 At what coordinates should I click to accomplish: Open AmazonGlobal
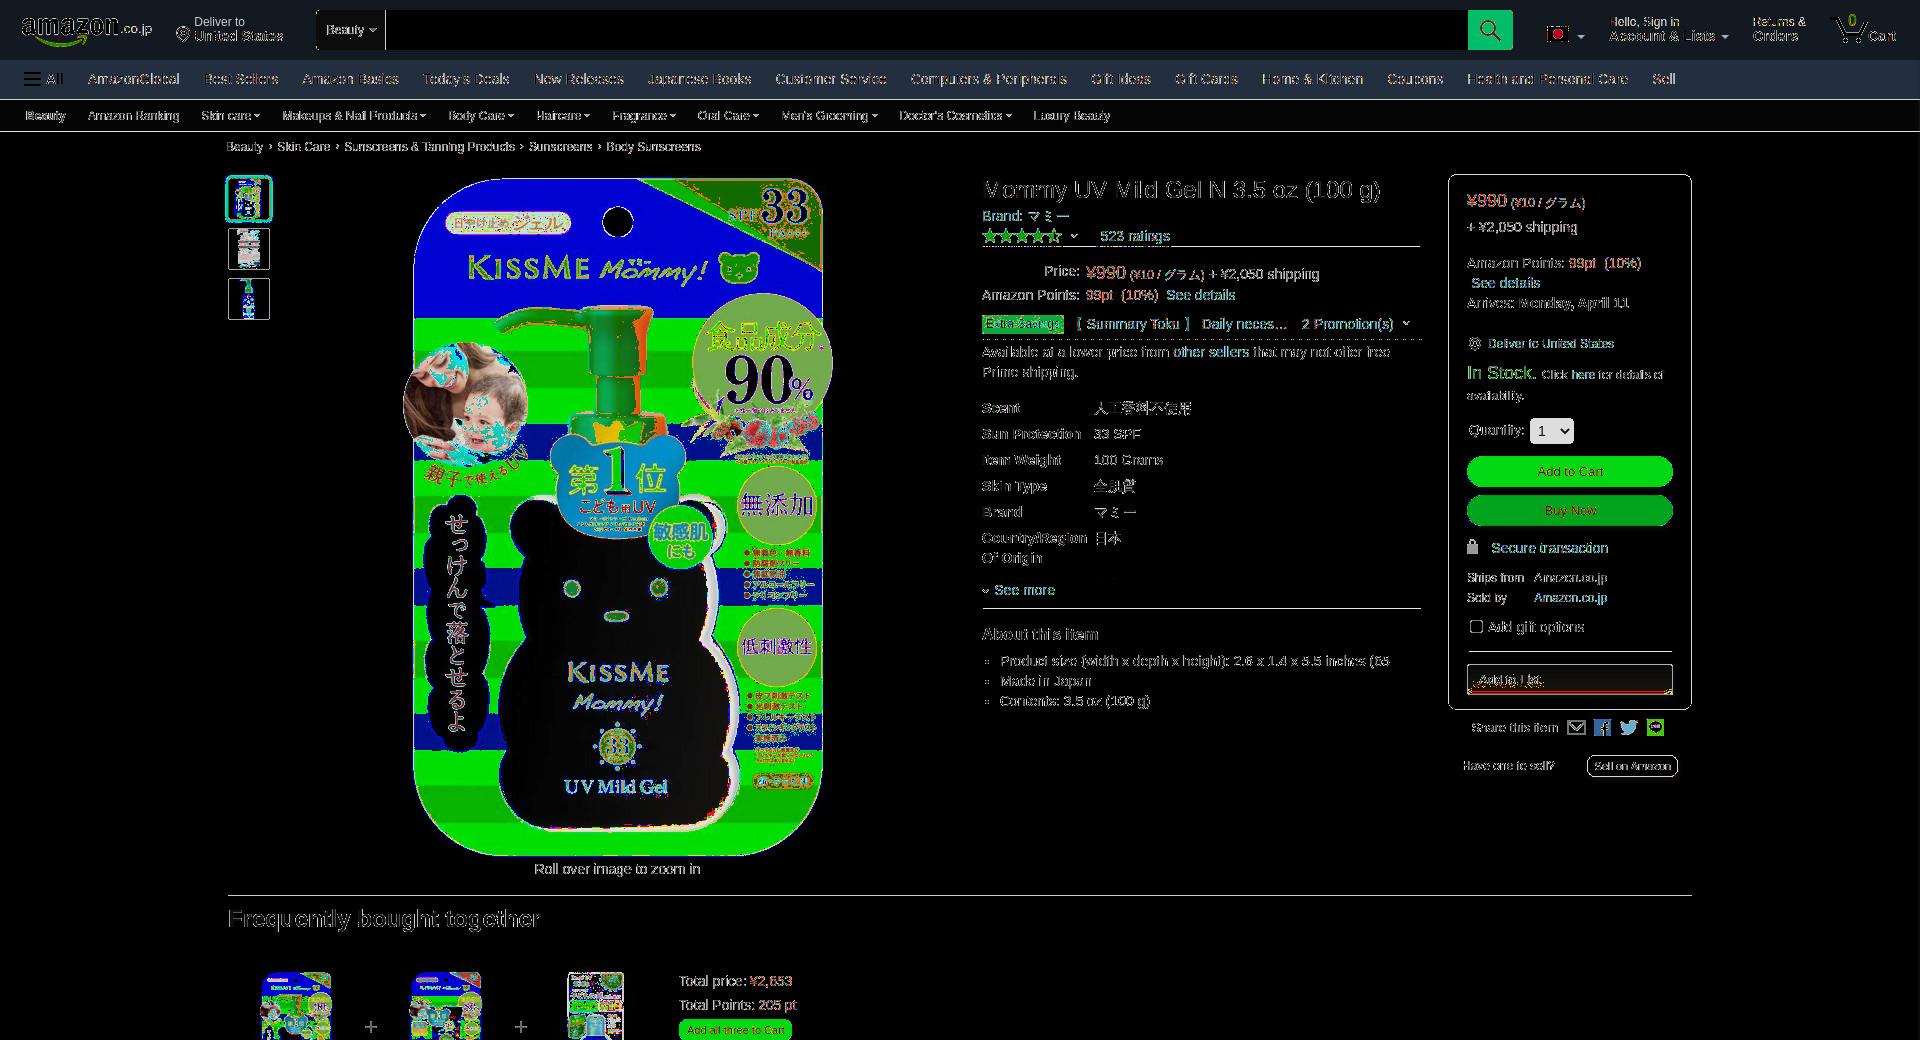pyautogui.click(x=133, y=79)
